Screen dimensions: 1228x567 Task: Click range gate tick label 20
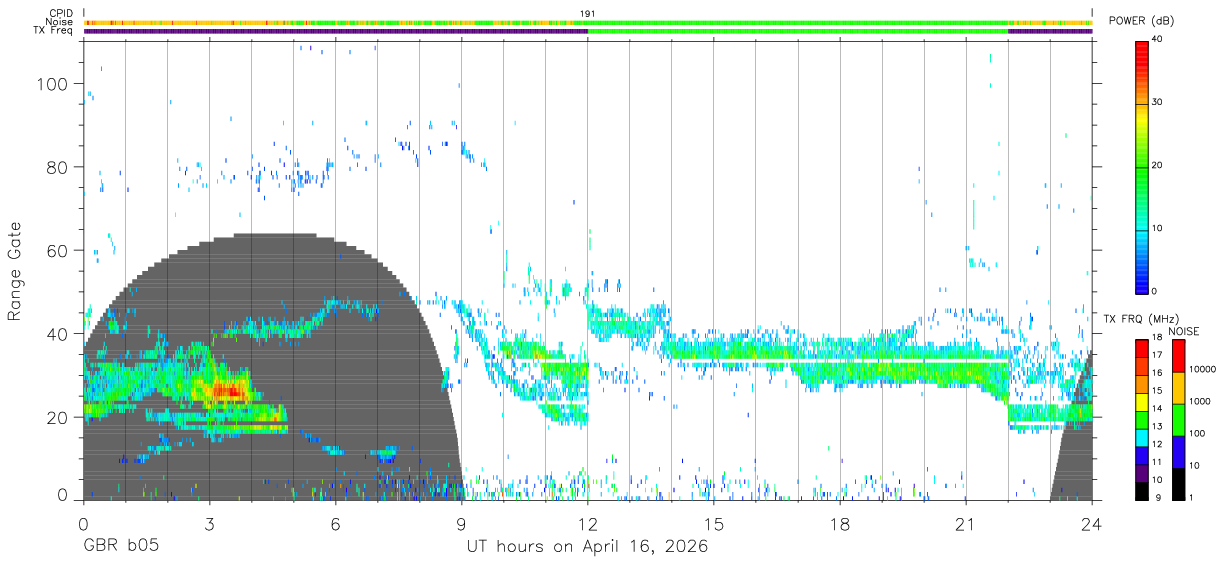59,417
